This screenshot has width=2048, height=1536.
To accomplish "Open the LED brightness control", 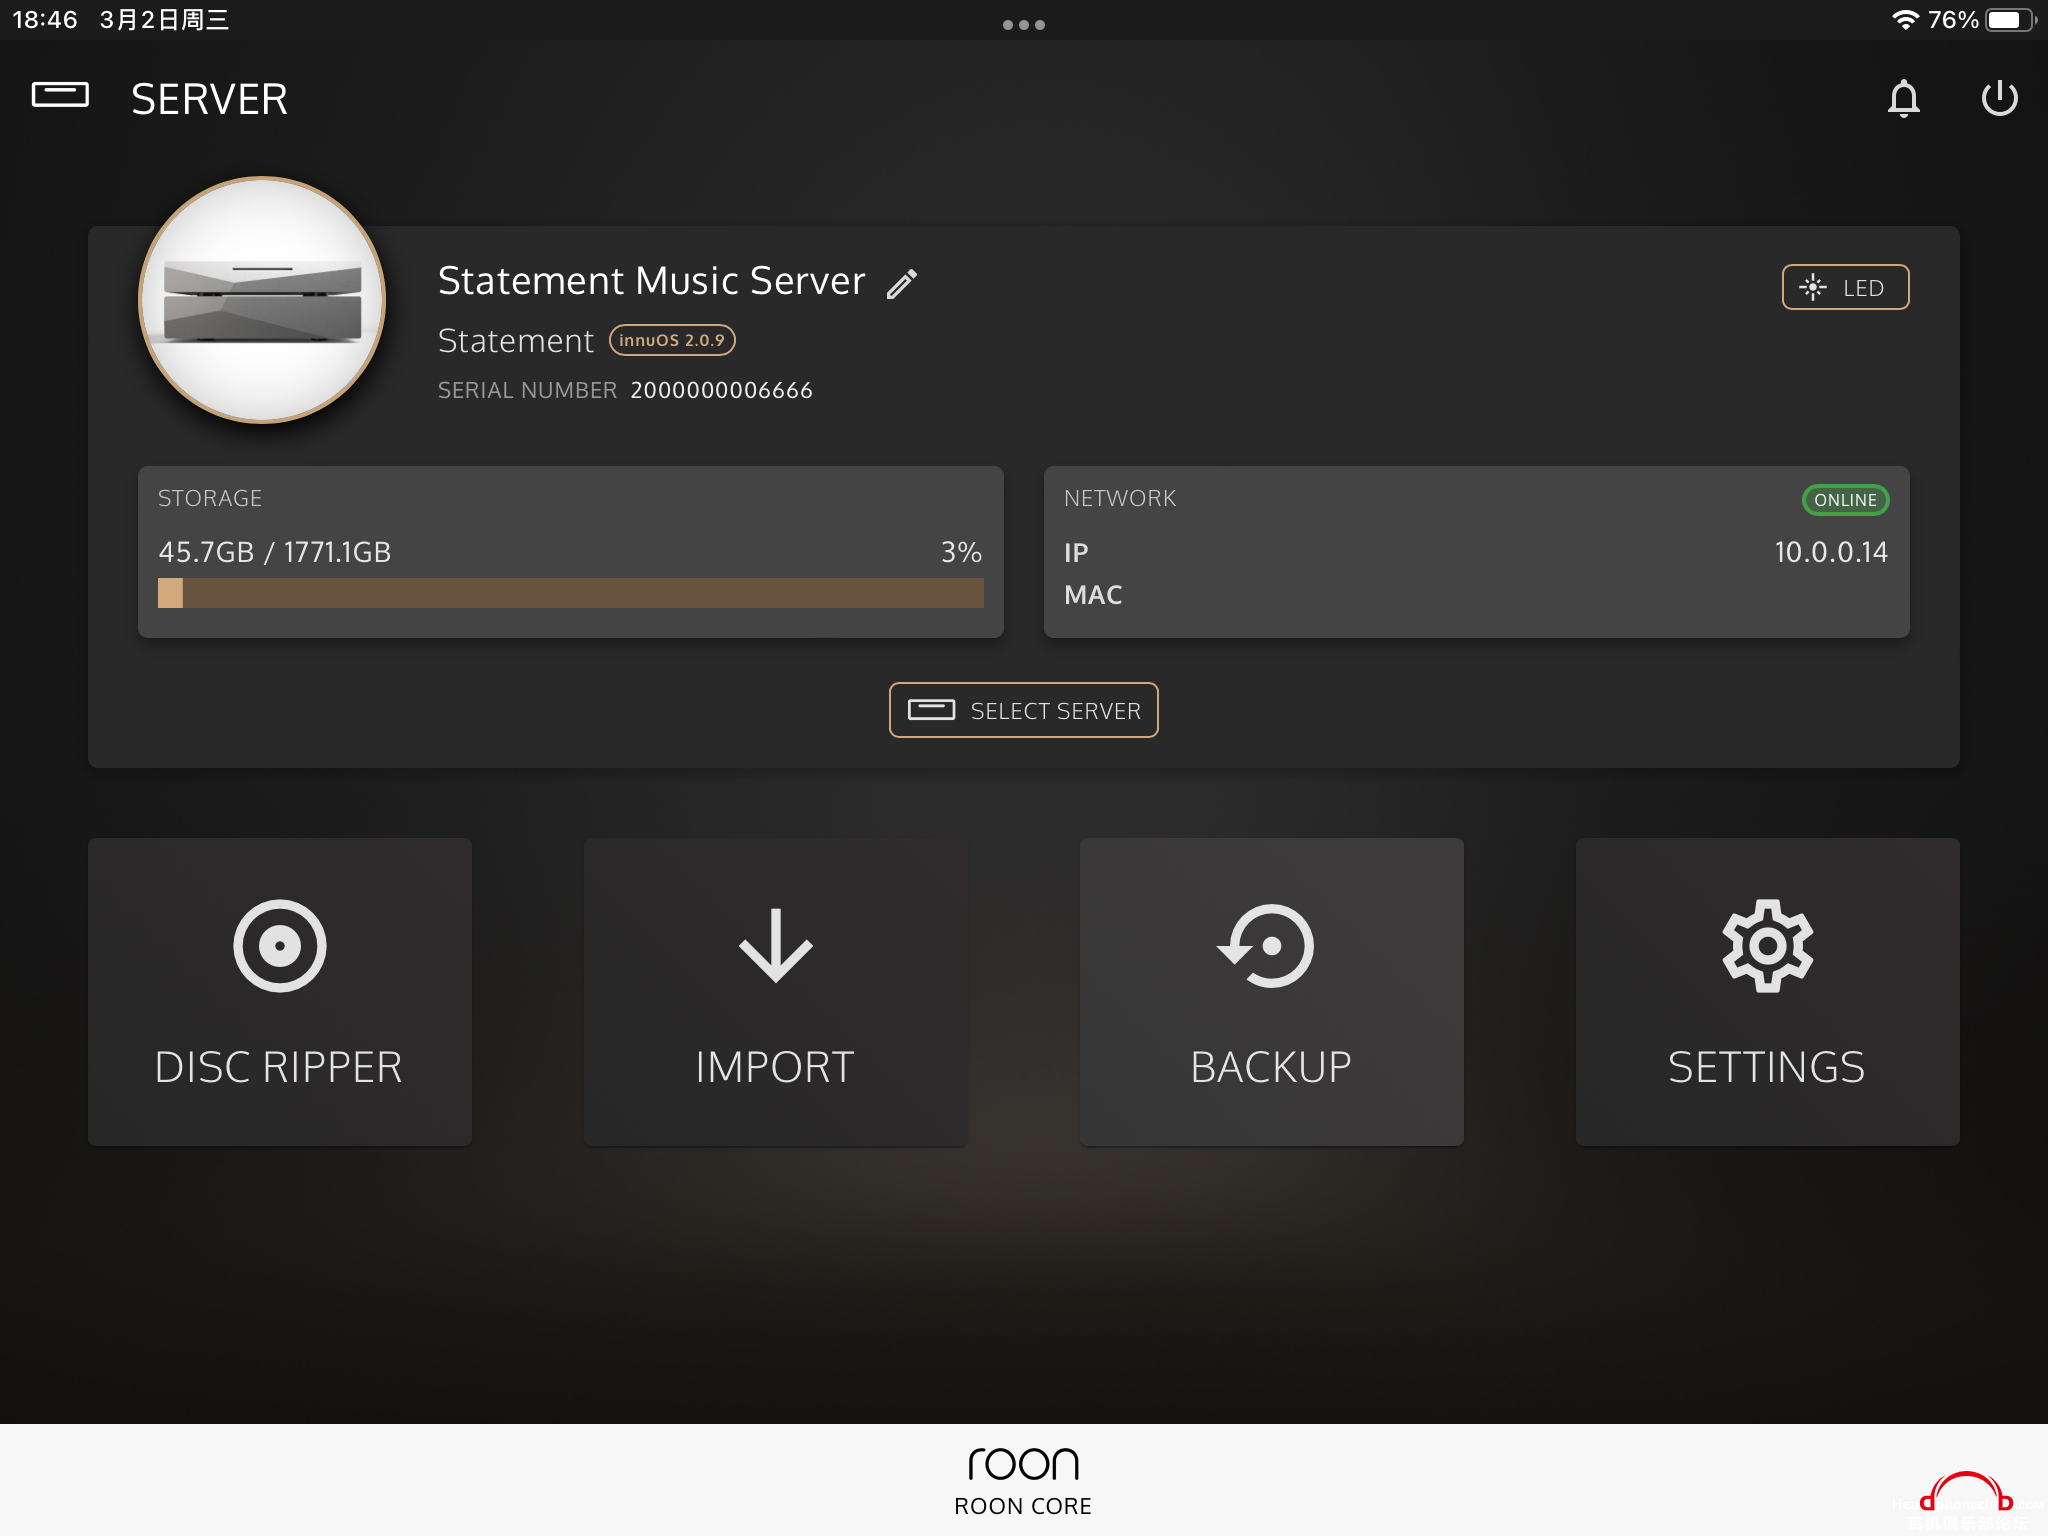I will 1845,288.
